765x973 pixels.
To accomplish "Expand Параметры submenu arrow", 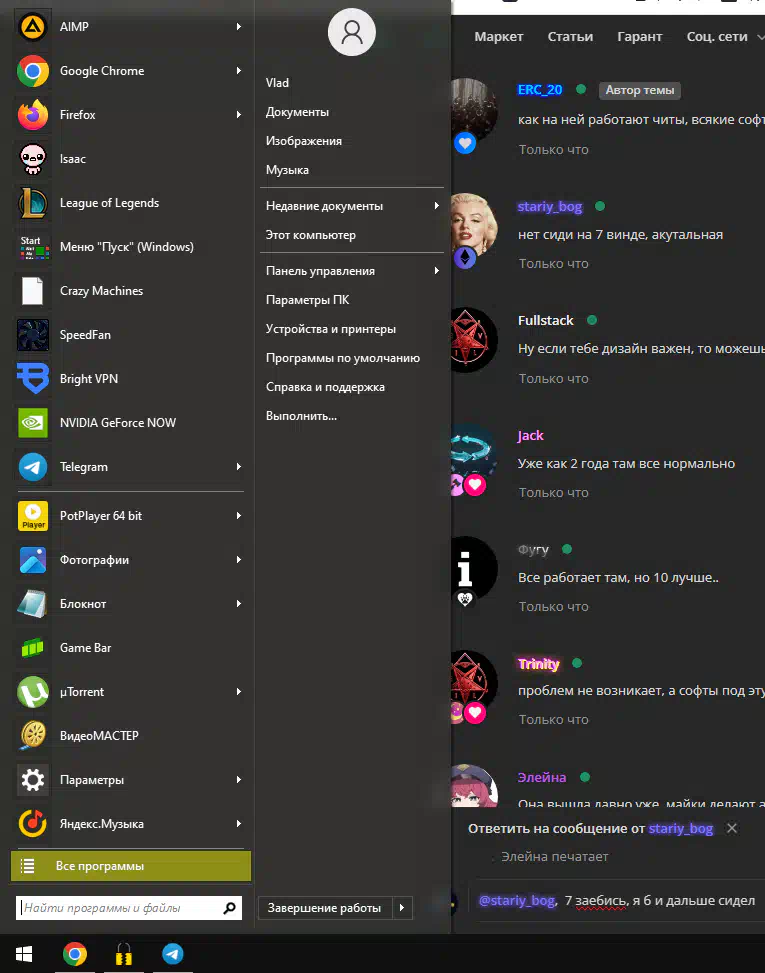I will pos(239,780).
